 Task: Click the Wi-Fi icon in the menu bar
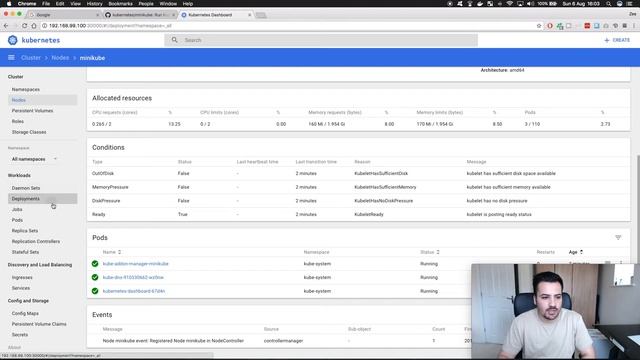(509, 4)
